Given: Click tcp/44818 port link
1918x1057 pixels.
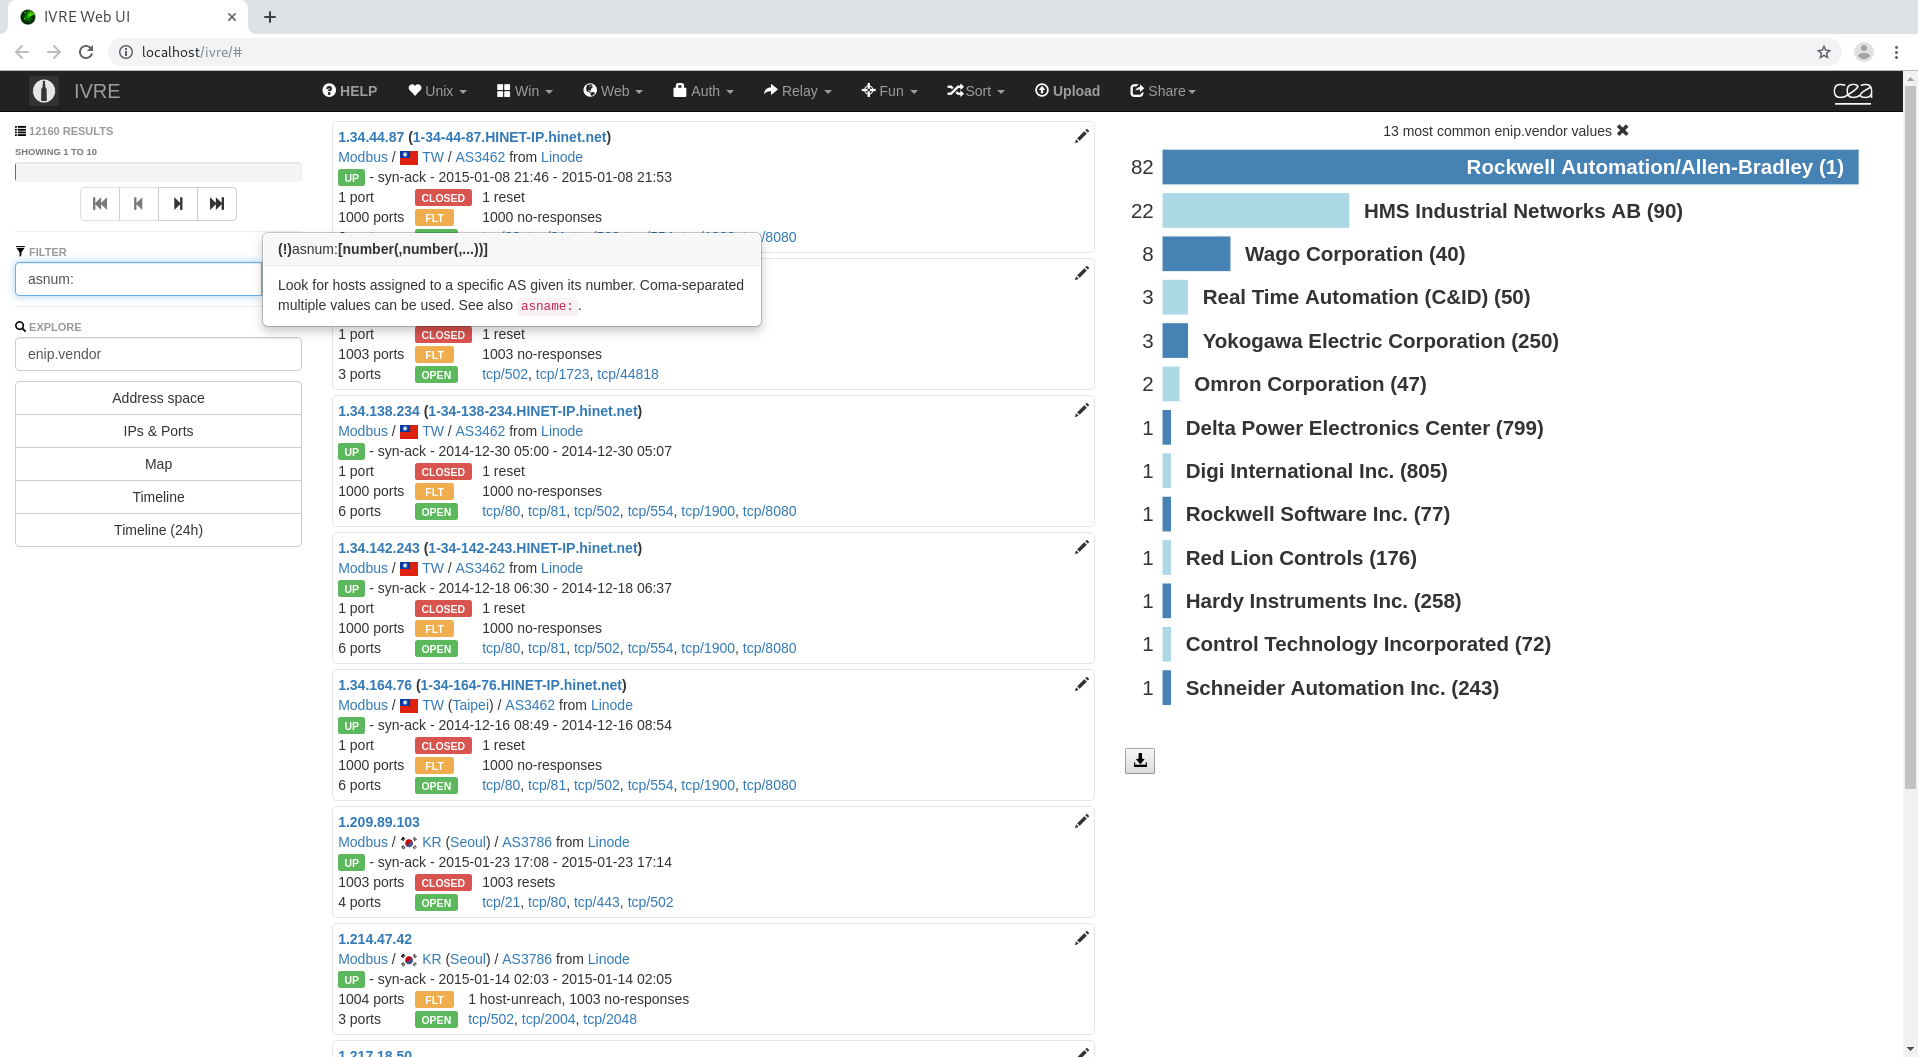Looking at the screenshot, I should 628,374.
